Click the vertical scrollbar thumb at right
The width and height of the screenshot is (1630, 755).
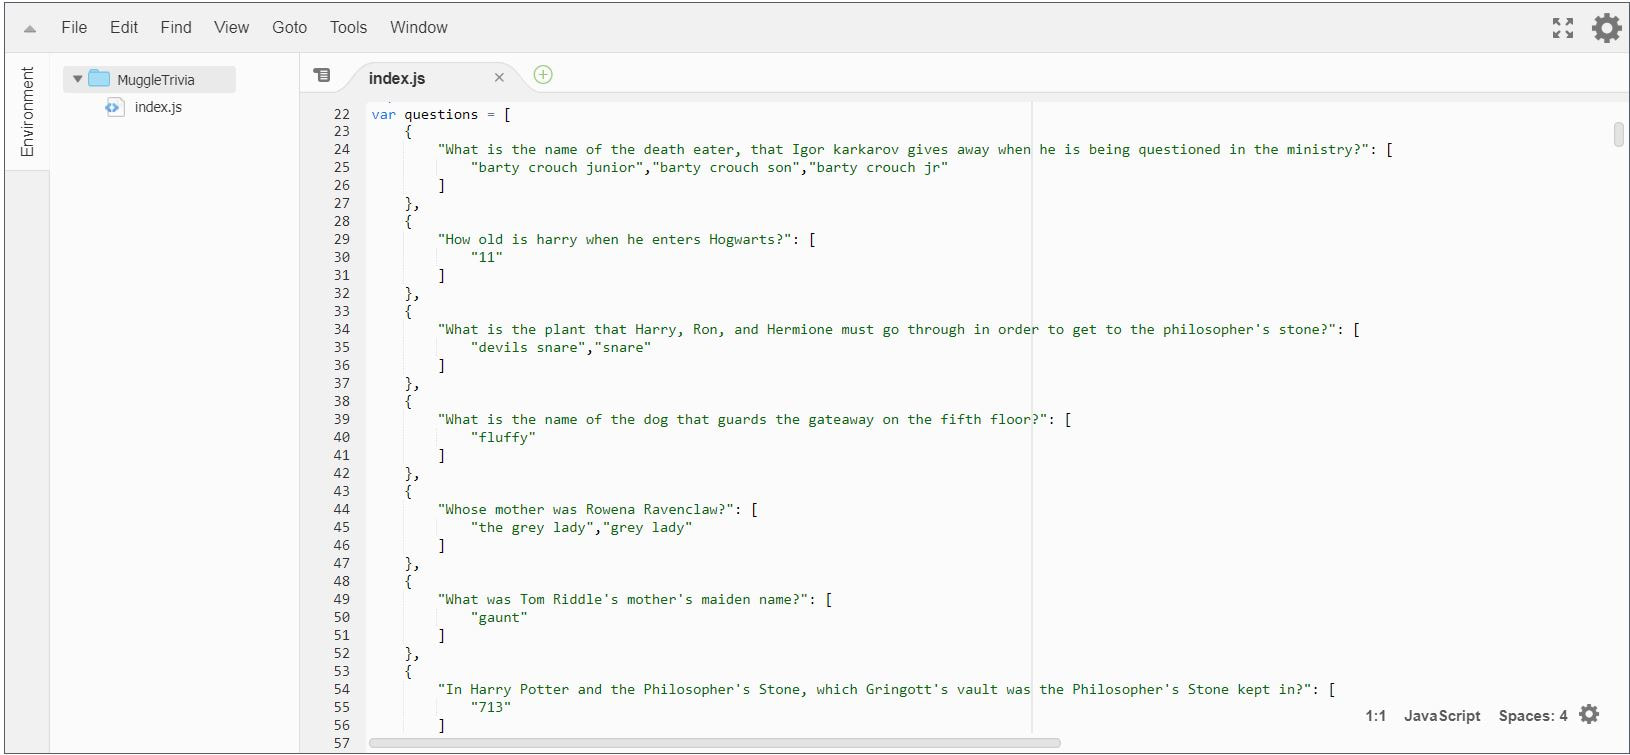pyautogui.click(x=1618, y=134)
